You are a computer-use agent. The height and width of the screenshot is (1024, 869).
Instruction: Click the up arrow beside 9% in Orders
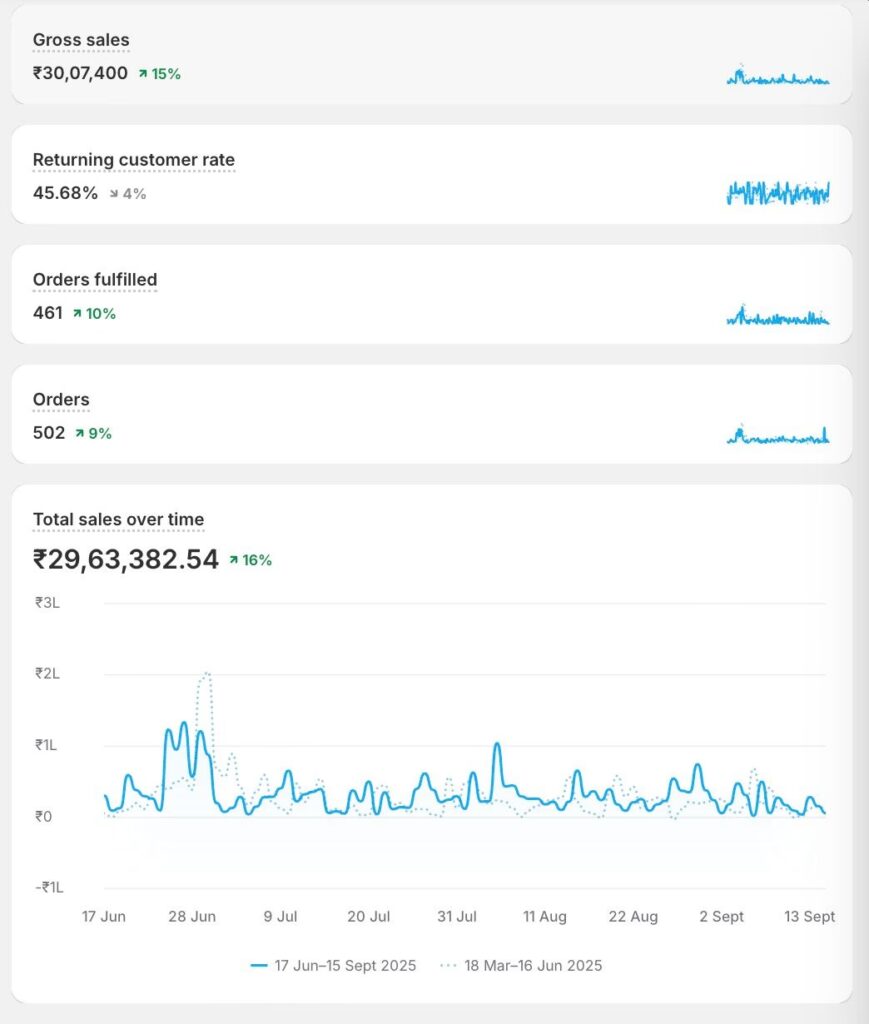tap(81, 433)
